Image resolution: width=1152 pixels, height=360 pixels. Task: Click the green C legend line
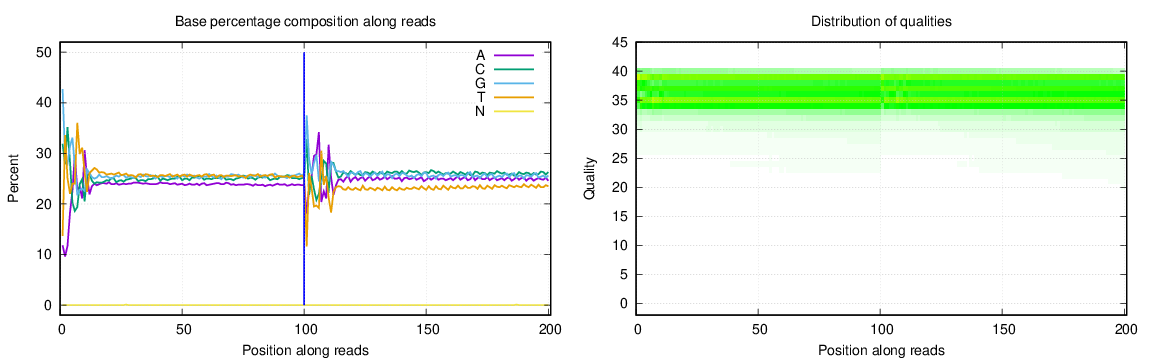[x=513, y=68]
